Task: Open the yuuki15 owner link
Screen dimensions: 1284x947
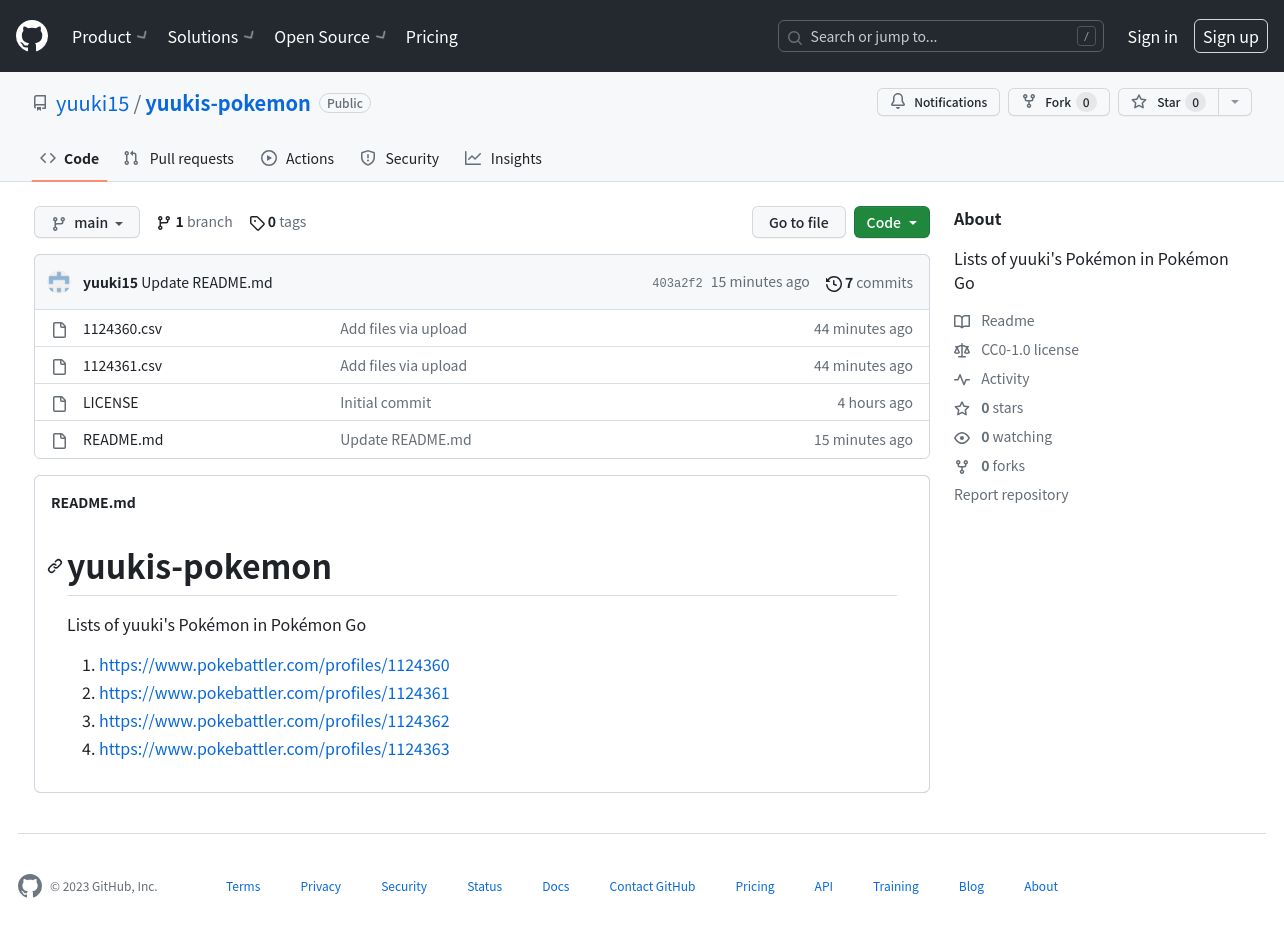Action: click(93, 103)
